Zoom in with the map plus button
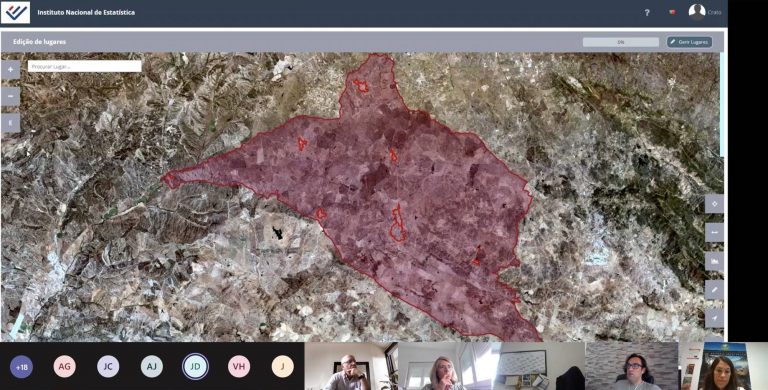 [x=10, y=70]
